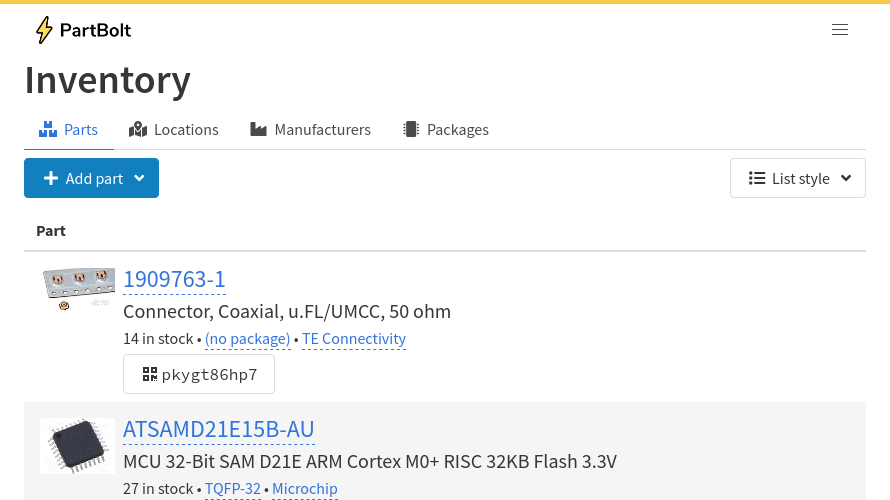Click the Inventory page heading
Image resolution: width=890 pixels, height=500 pixels.
tap(108, 80)
